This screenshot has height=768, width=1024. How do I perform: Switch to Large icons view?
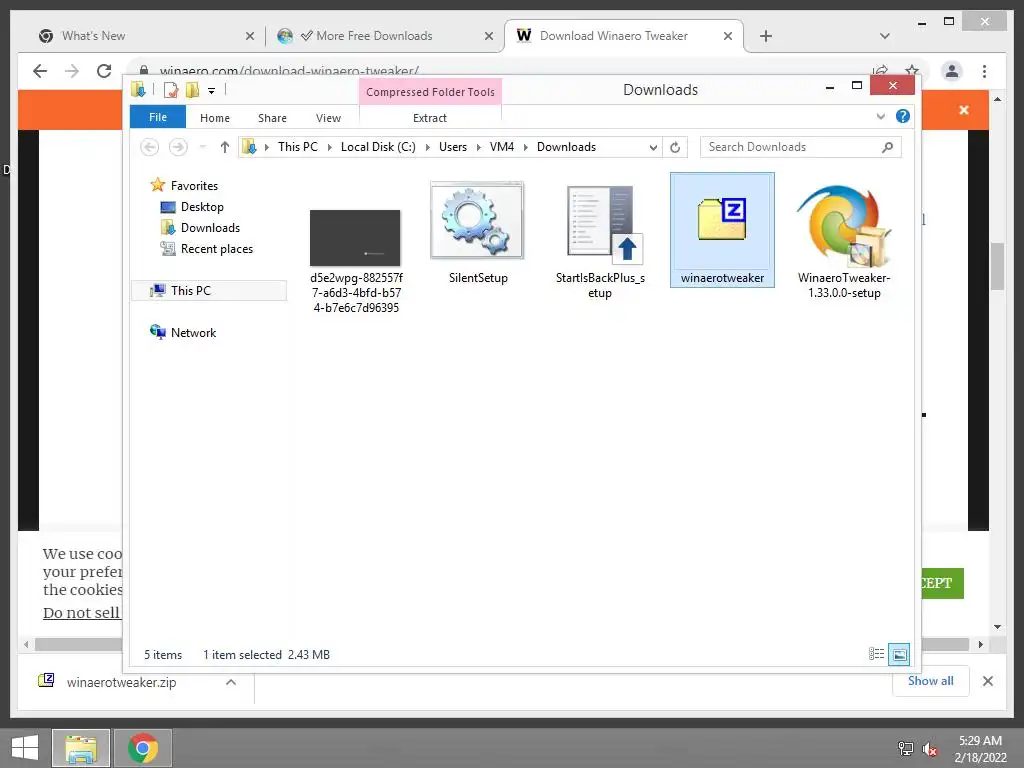(x=899, y=654)
